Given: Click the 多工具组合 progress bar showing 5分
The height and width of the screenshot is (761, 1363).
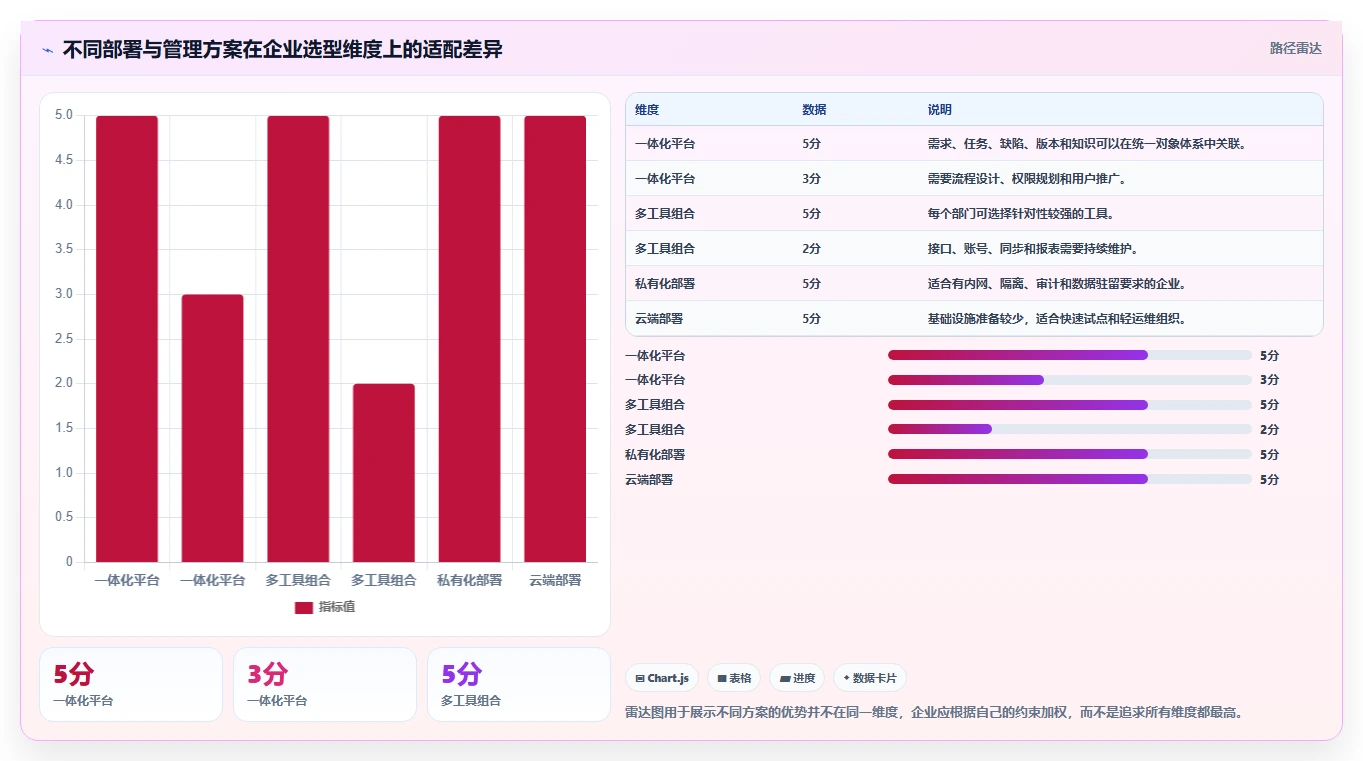Looking at the screenshot, I should click(x=1070, y=405).
